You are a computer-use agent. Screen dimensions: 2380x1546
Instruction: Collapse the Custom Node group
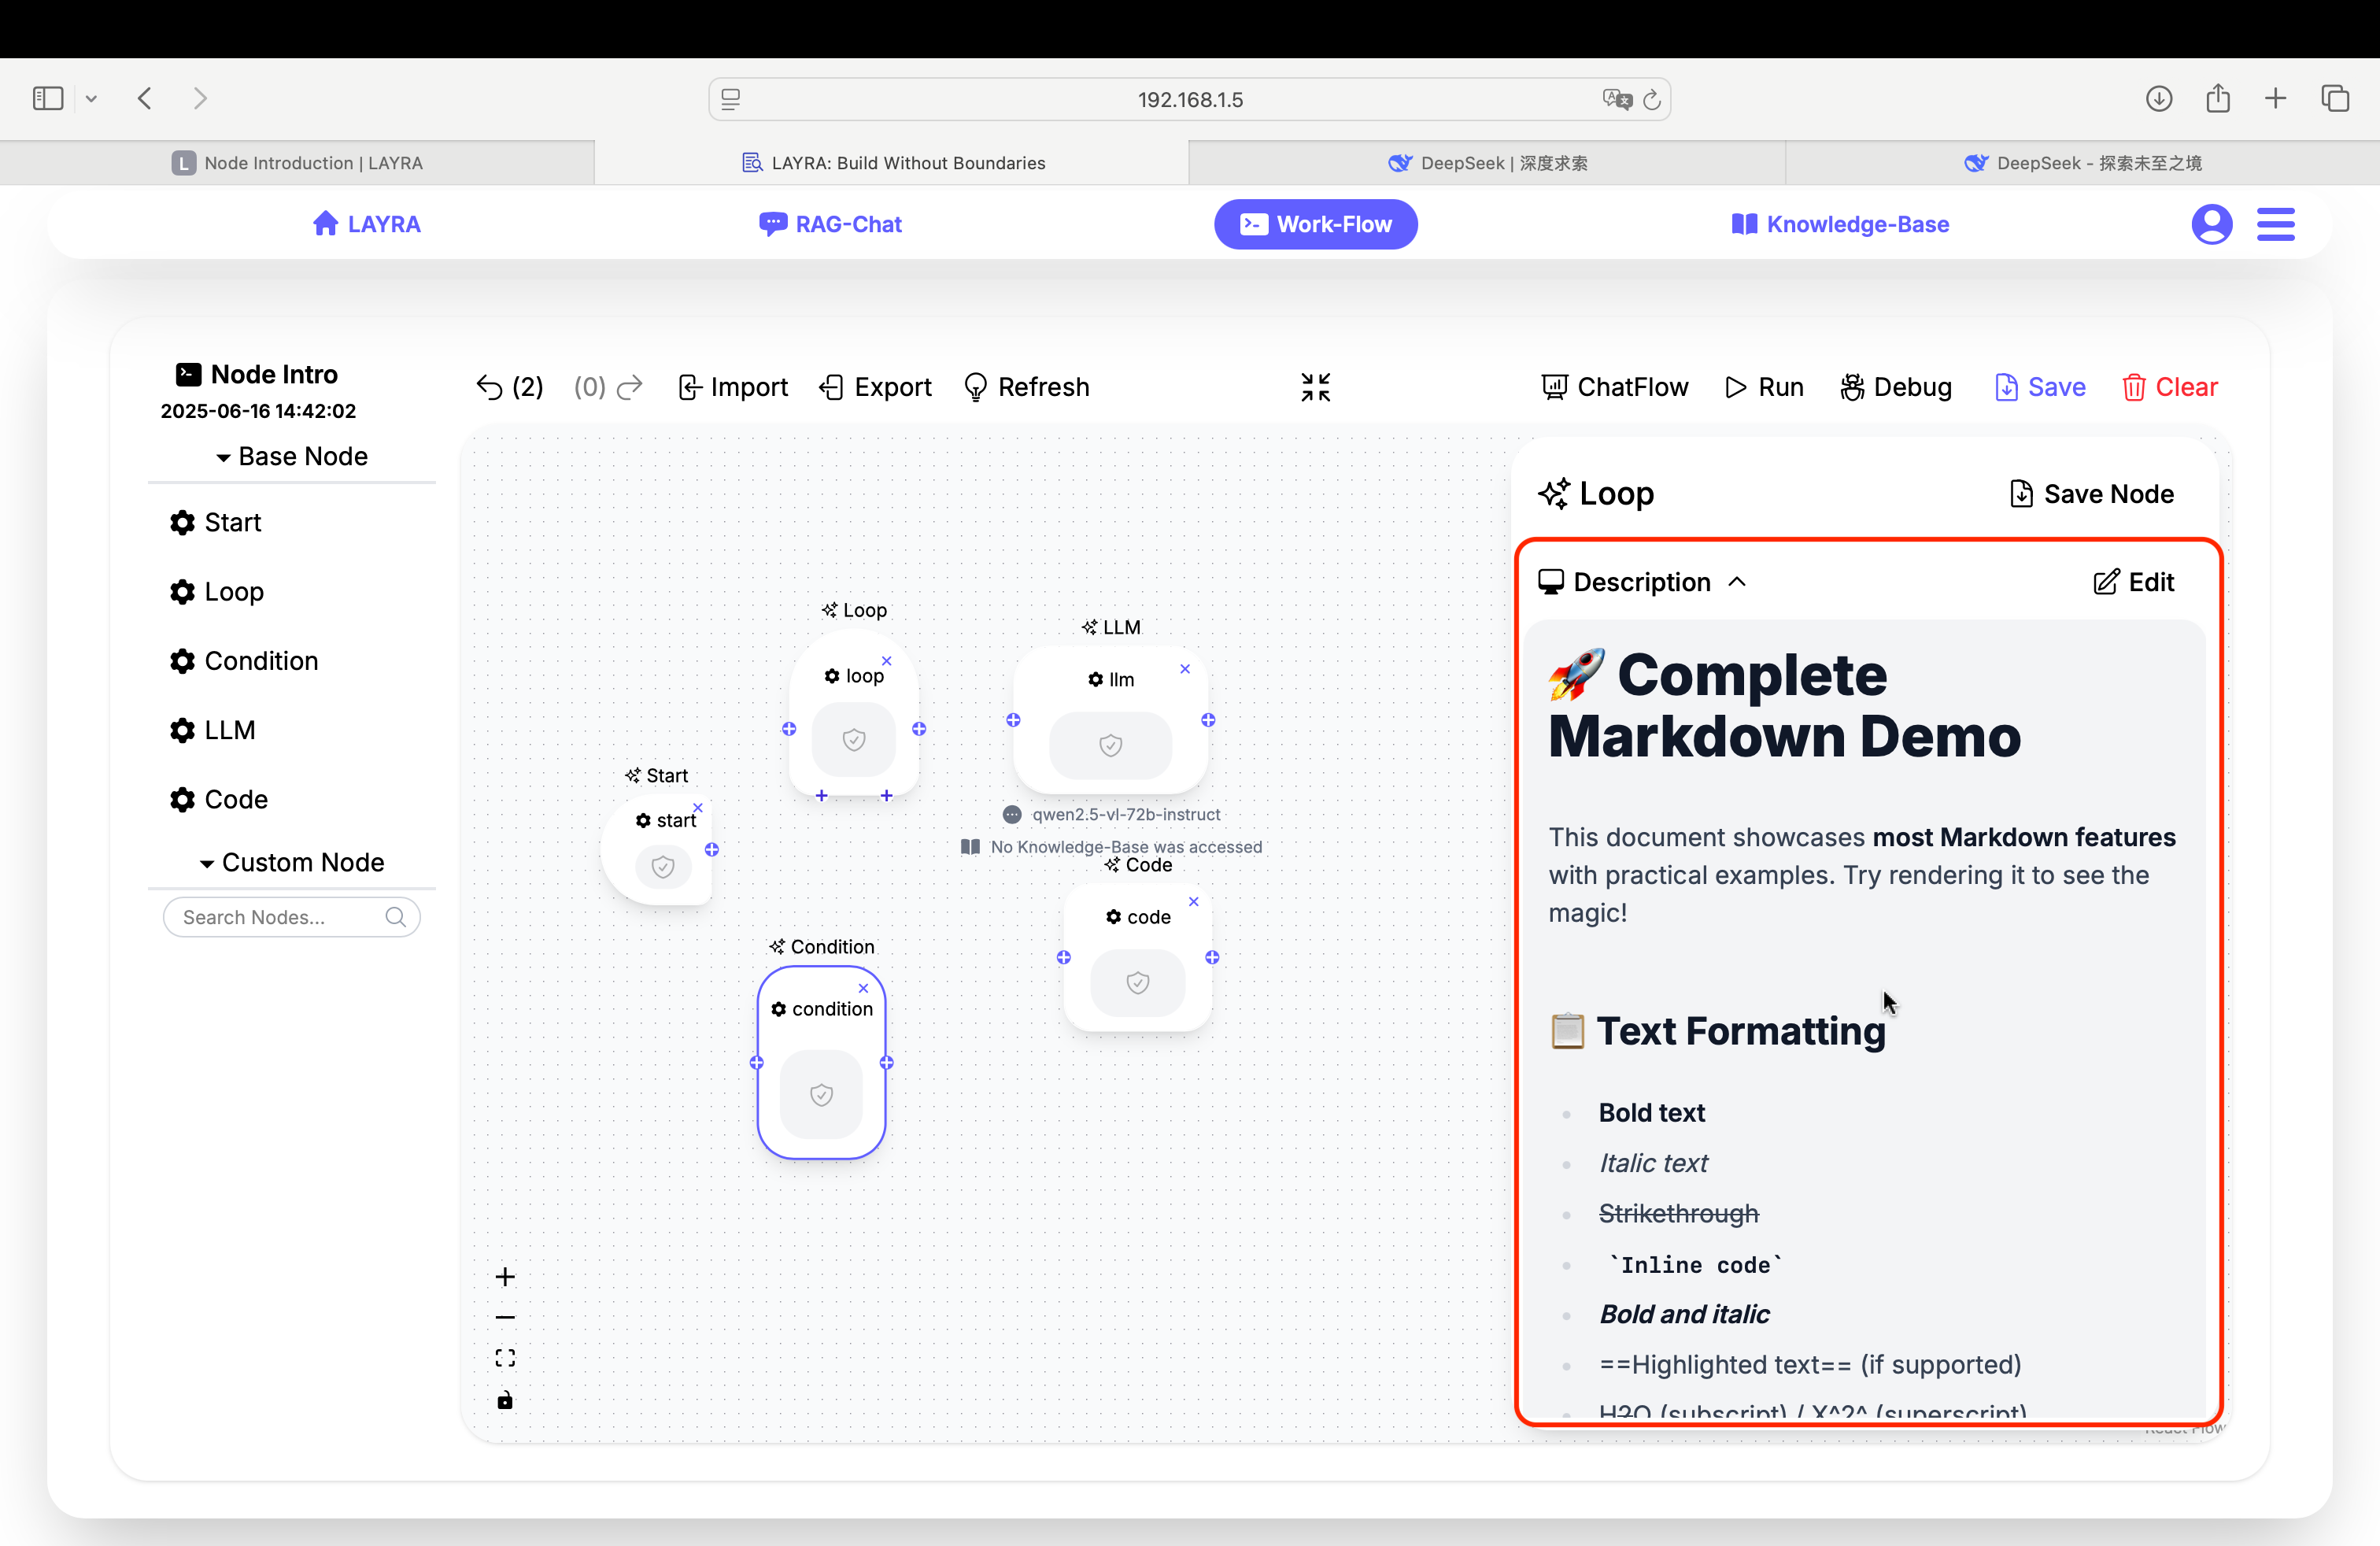[x=291, y=862]
